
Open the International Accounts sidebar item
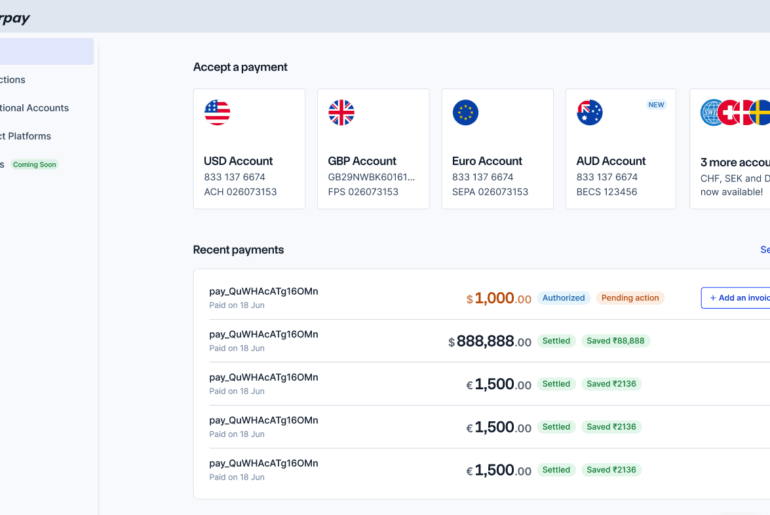[35, 108]
